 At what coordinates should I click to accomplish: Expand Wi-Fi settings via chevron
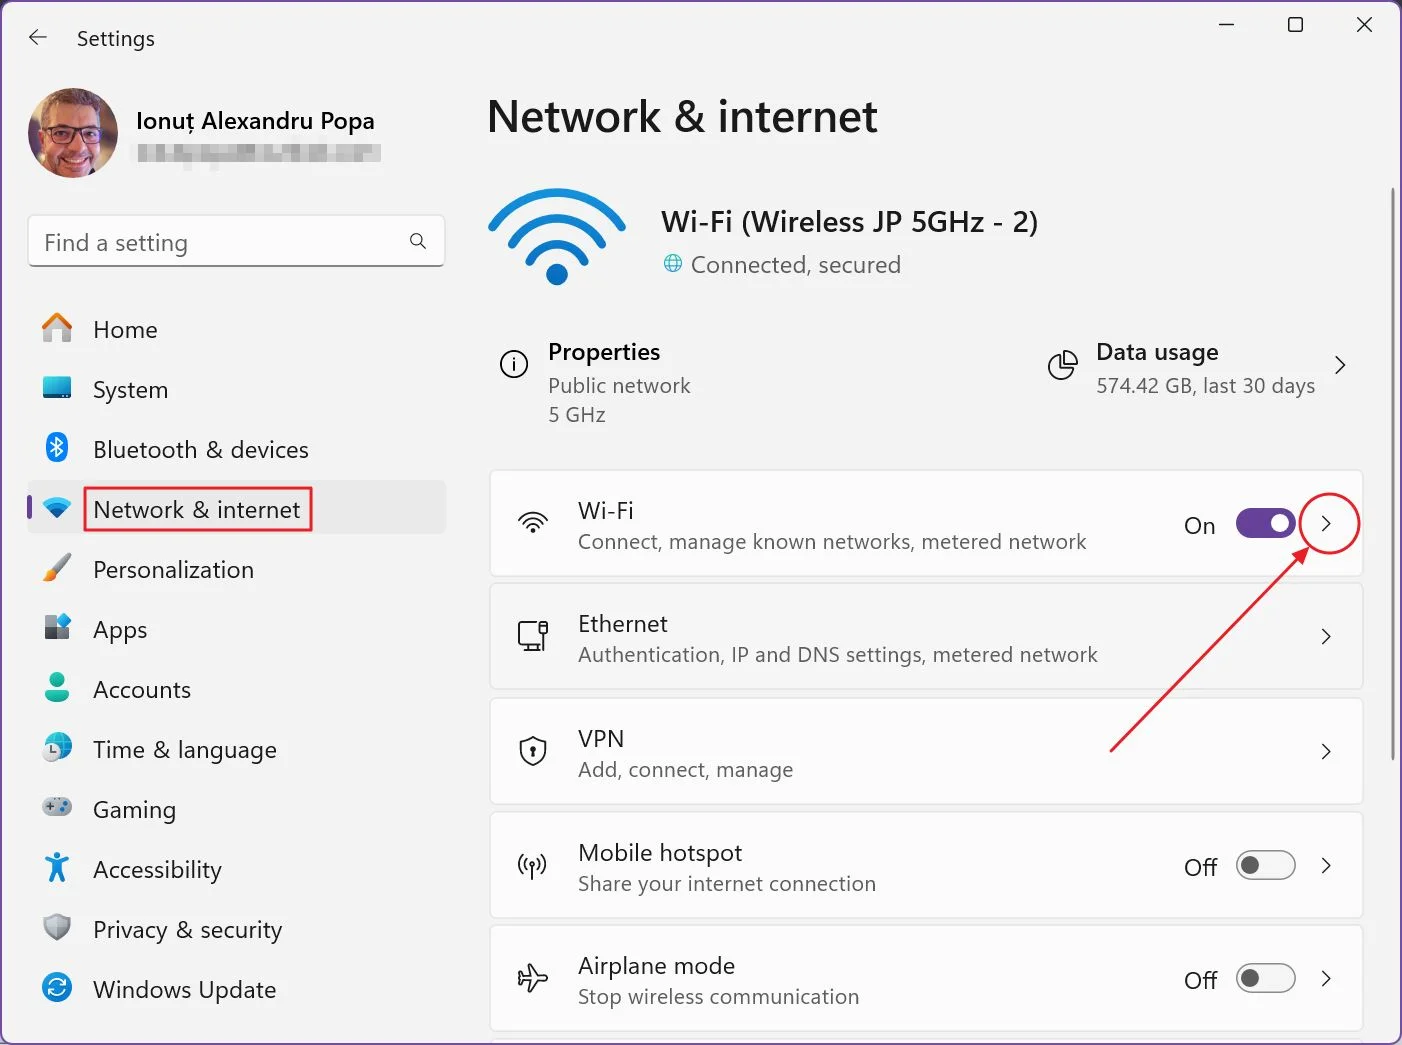point(1326,523)
